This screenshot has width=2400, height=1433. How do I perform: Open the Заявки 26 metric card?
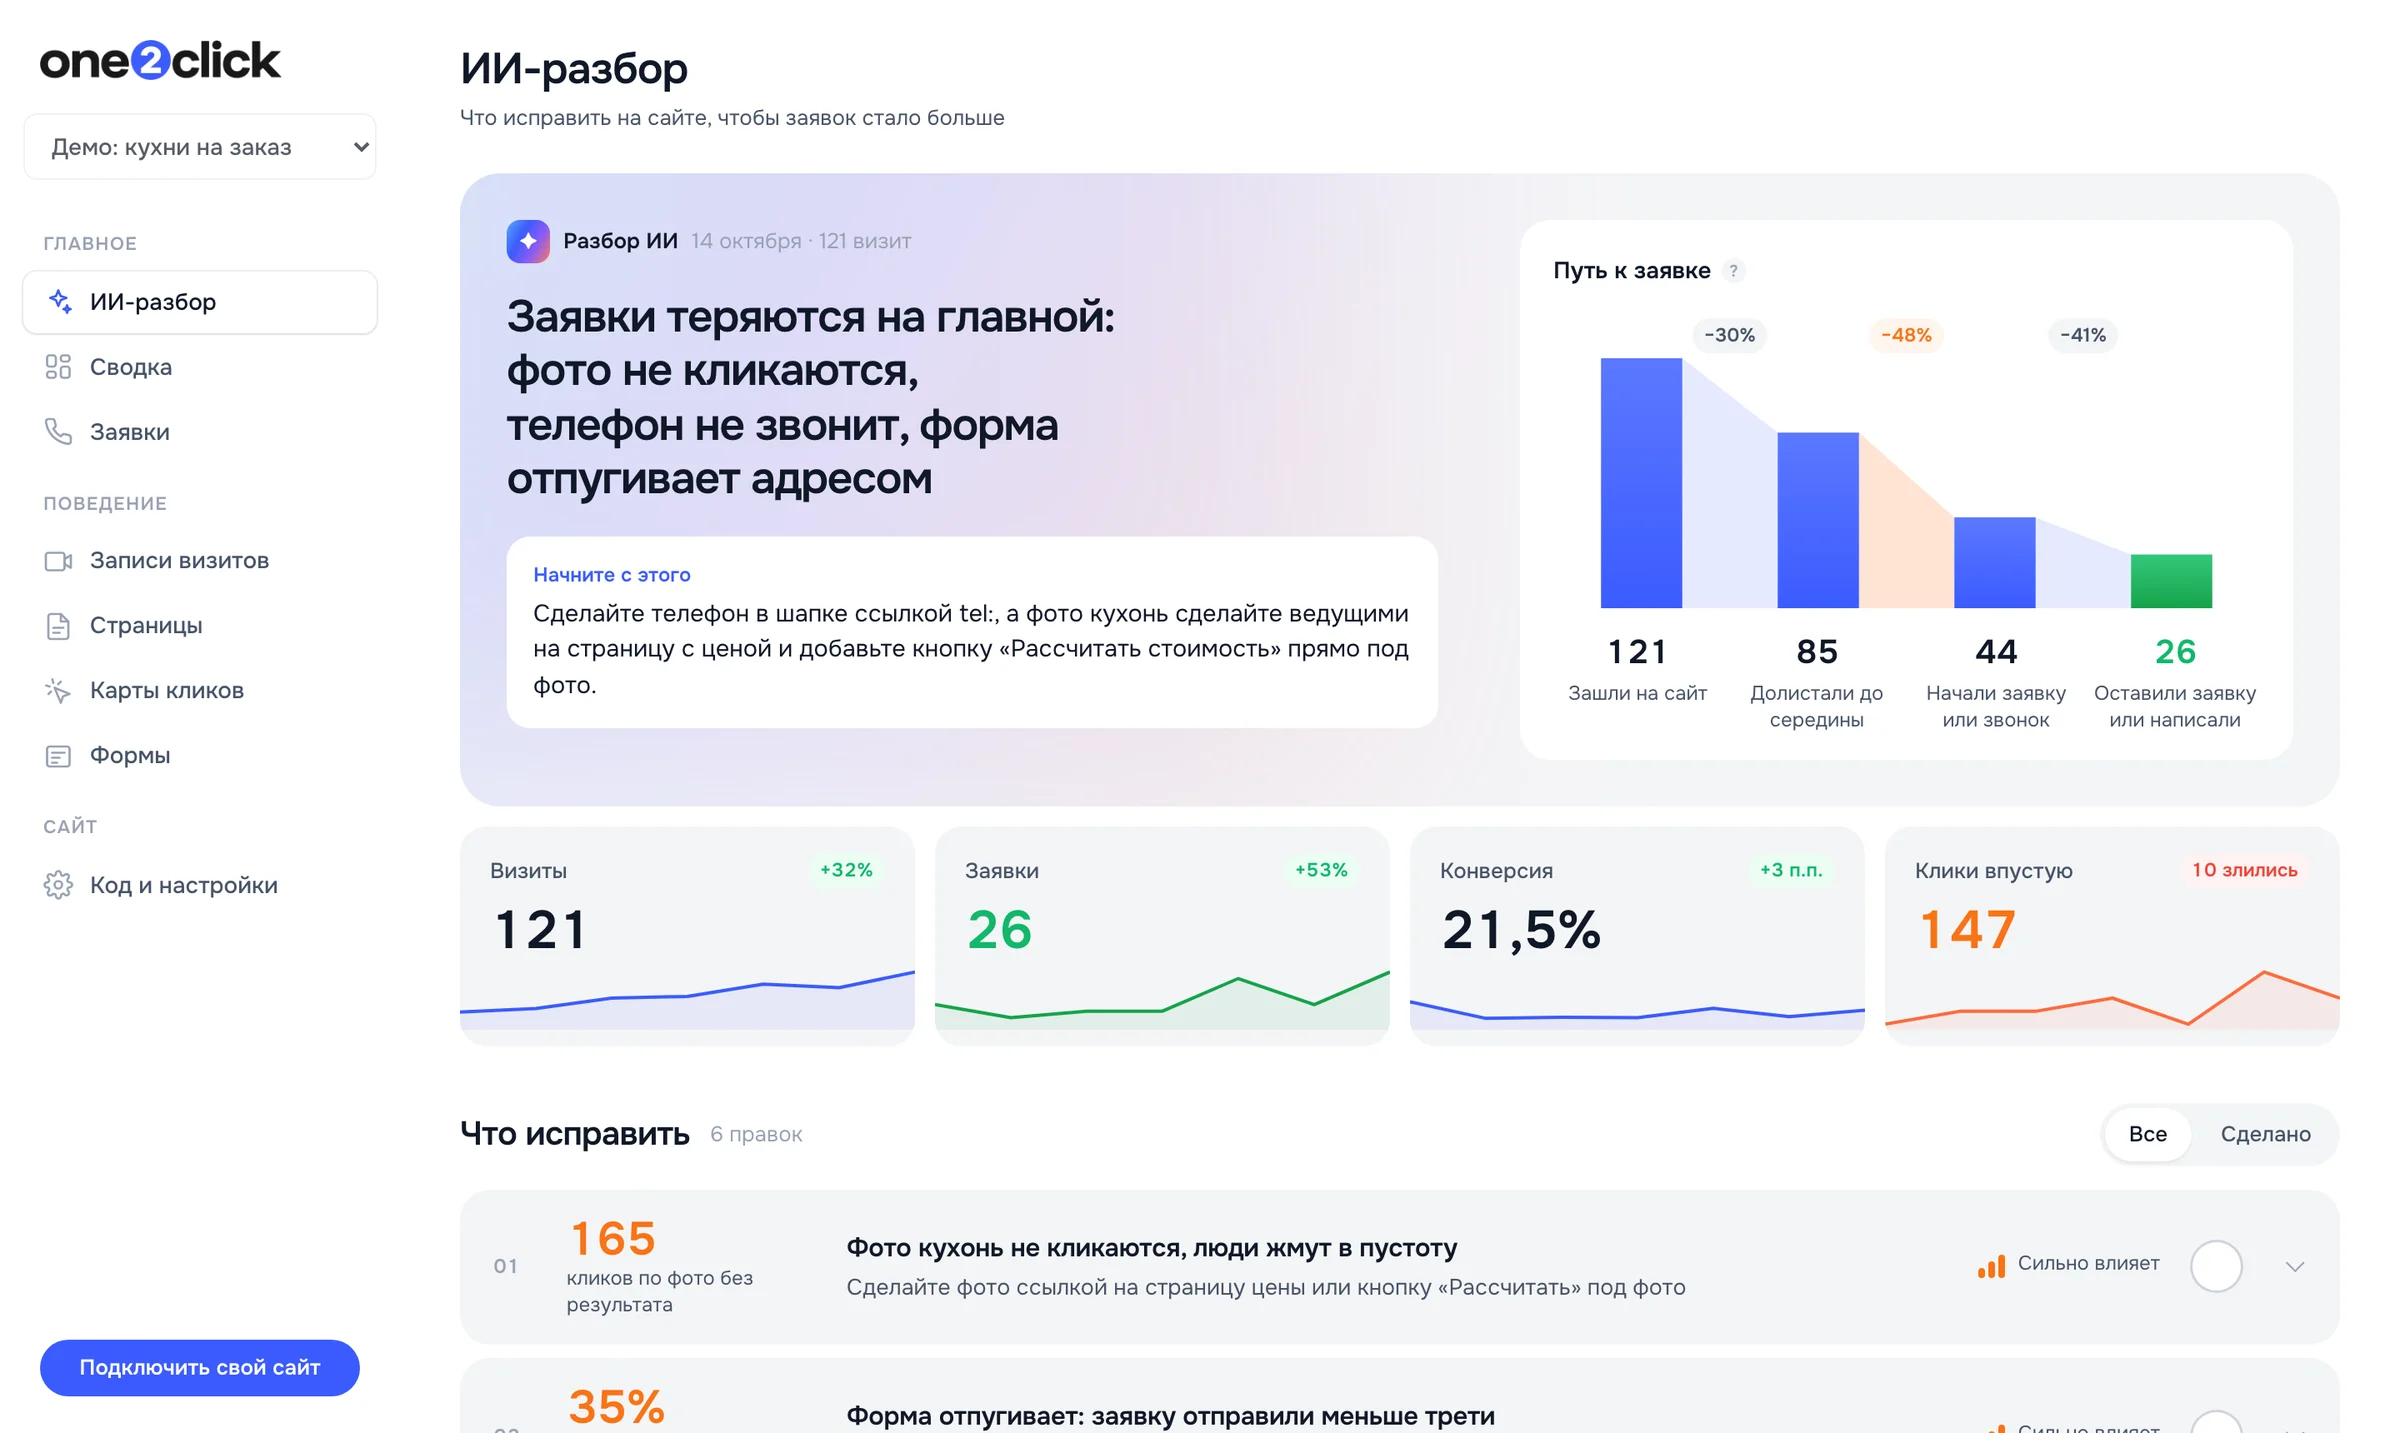[x=1162, y=936]
